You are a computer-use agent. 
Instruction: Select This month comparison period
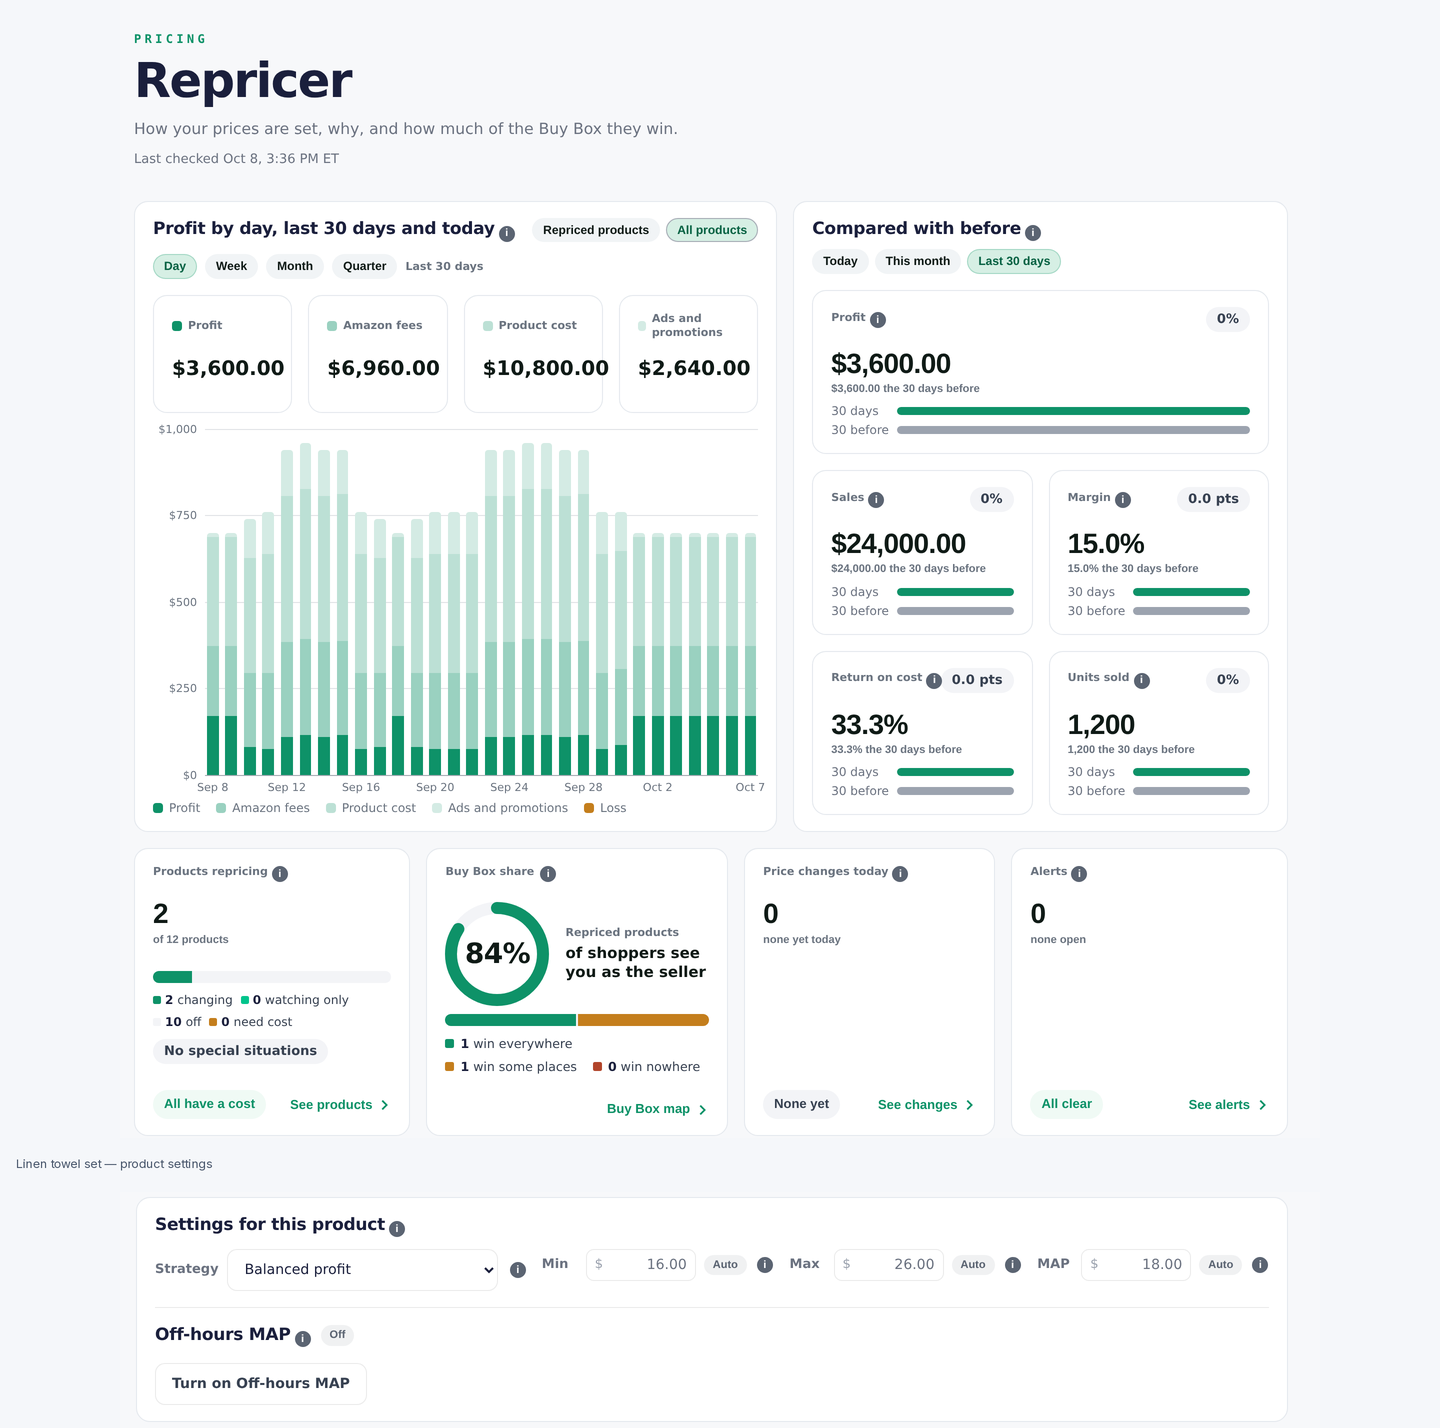(918, 261)
